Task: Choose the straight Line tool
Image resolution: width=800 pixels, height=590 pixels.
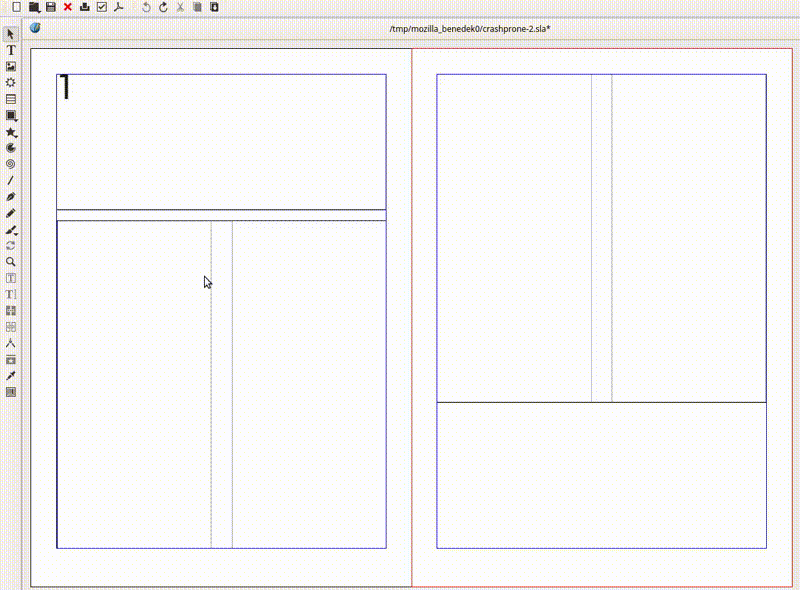Action: [x=11, y=180]
